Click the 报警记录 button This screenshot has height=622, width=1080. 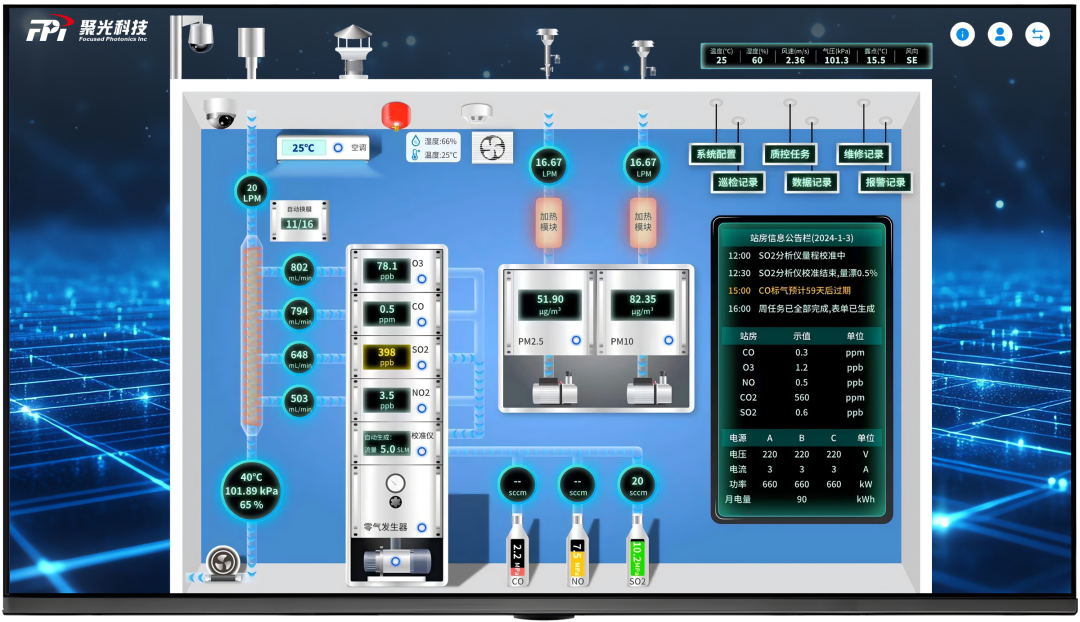coord(885,182)
